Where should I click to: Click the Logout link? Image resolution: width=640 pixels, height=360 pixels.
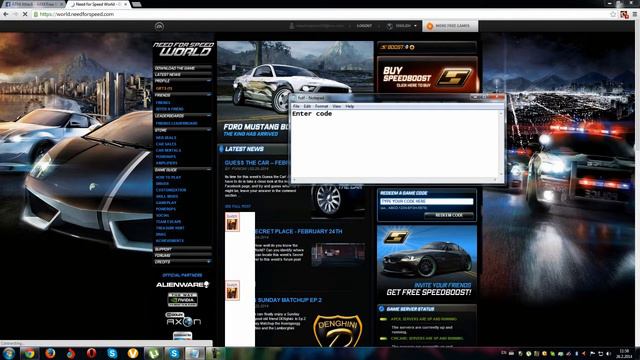tap(364, 26)
